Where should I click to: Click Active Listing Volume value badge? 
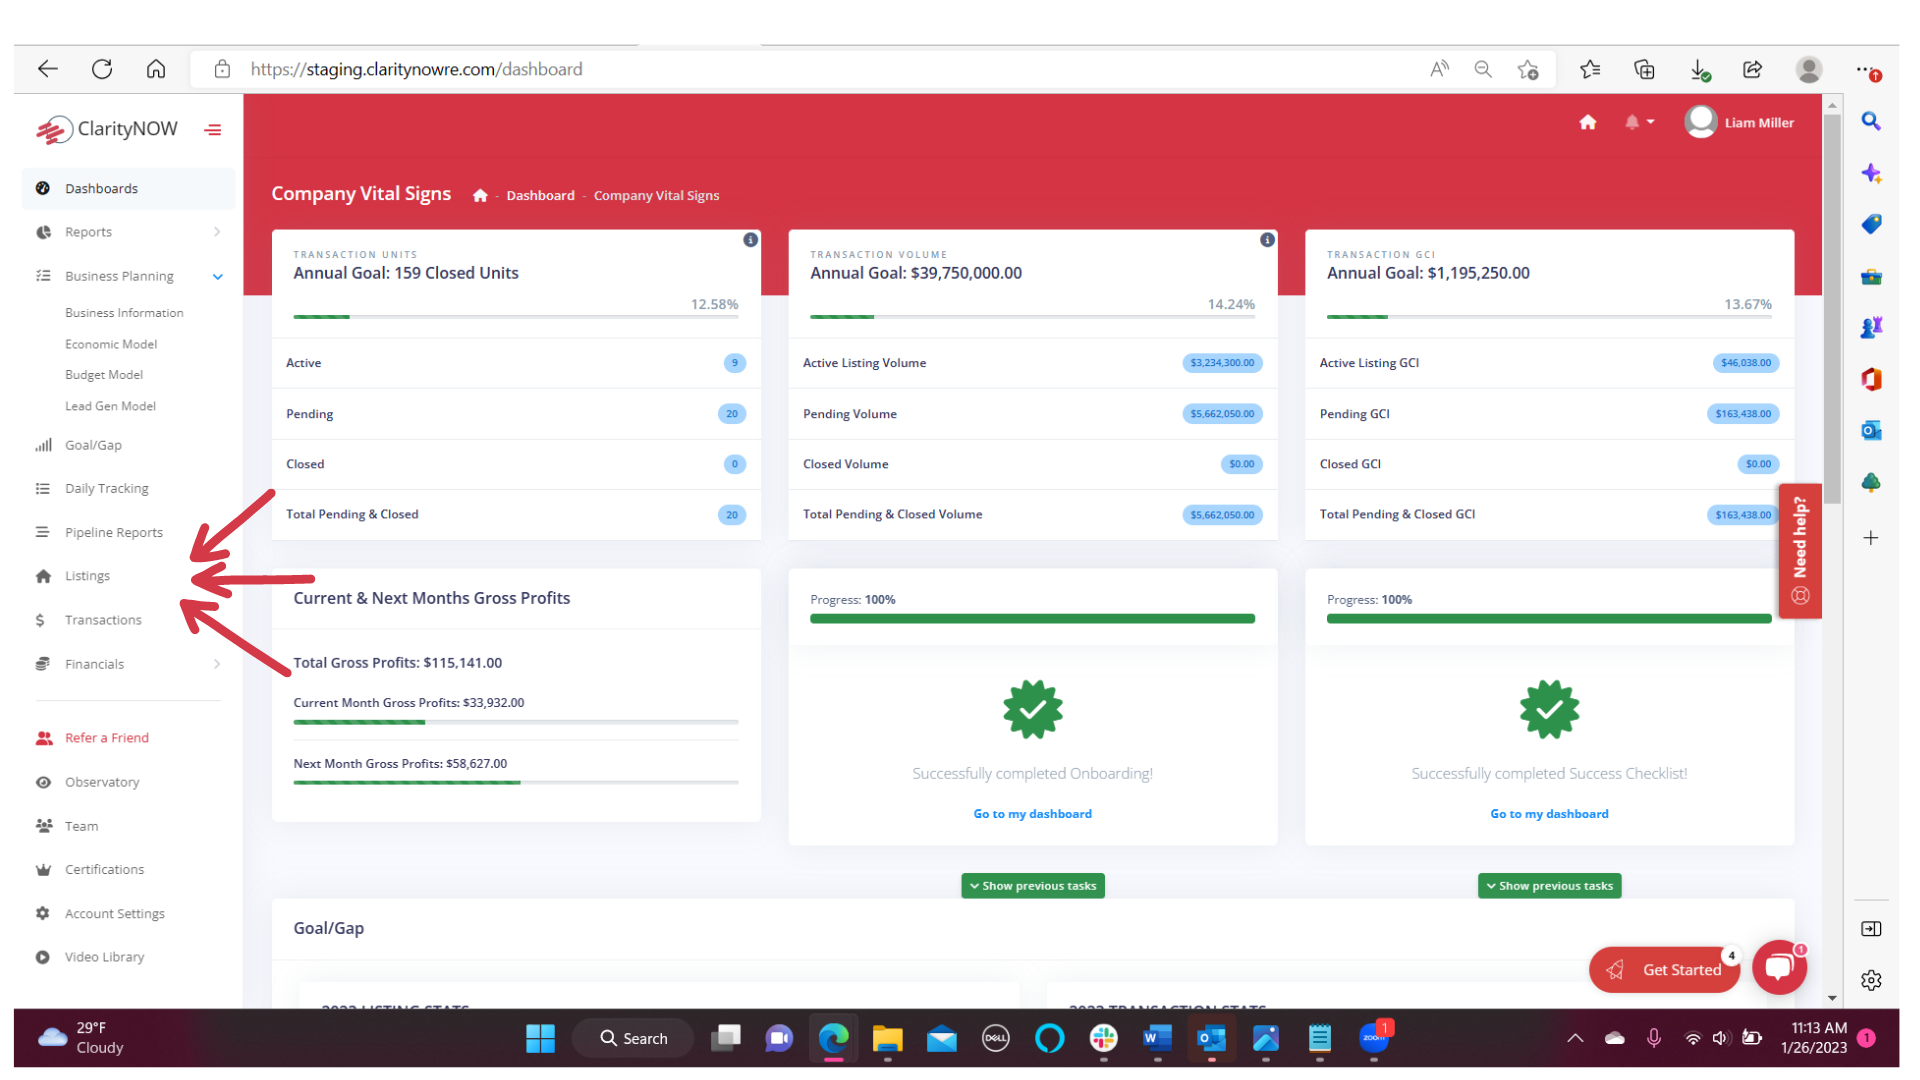1222,363
